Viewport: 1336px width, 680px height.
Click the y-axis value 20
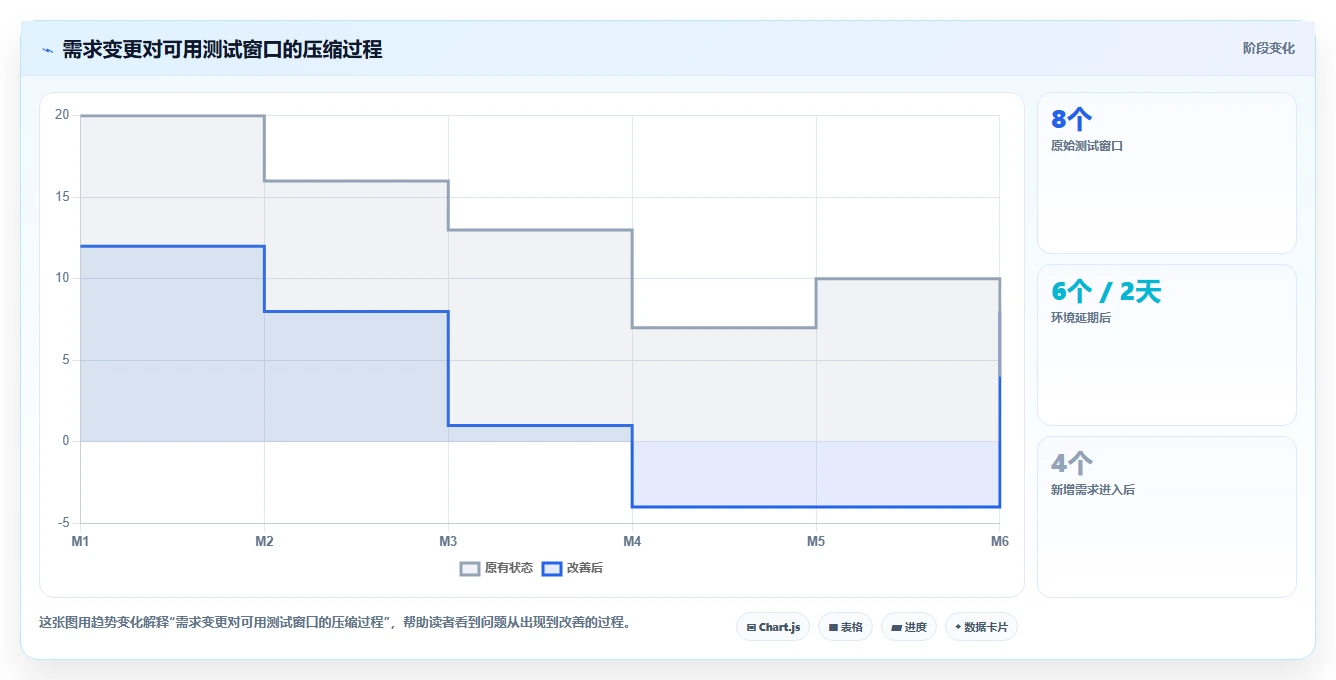pos(62,115)
